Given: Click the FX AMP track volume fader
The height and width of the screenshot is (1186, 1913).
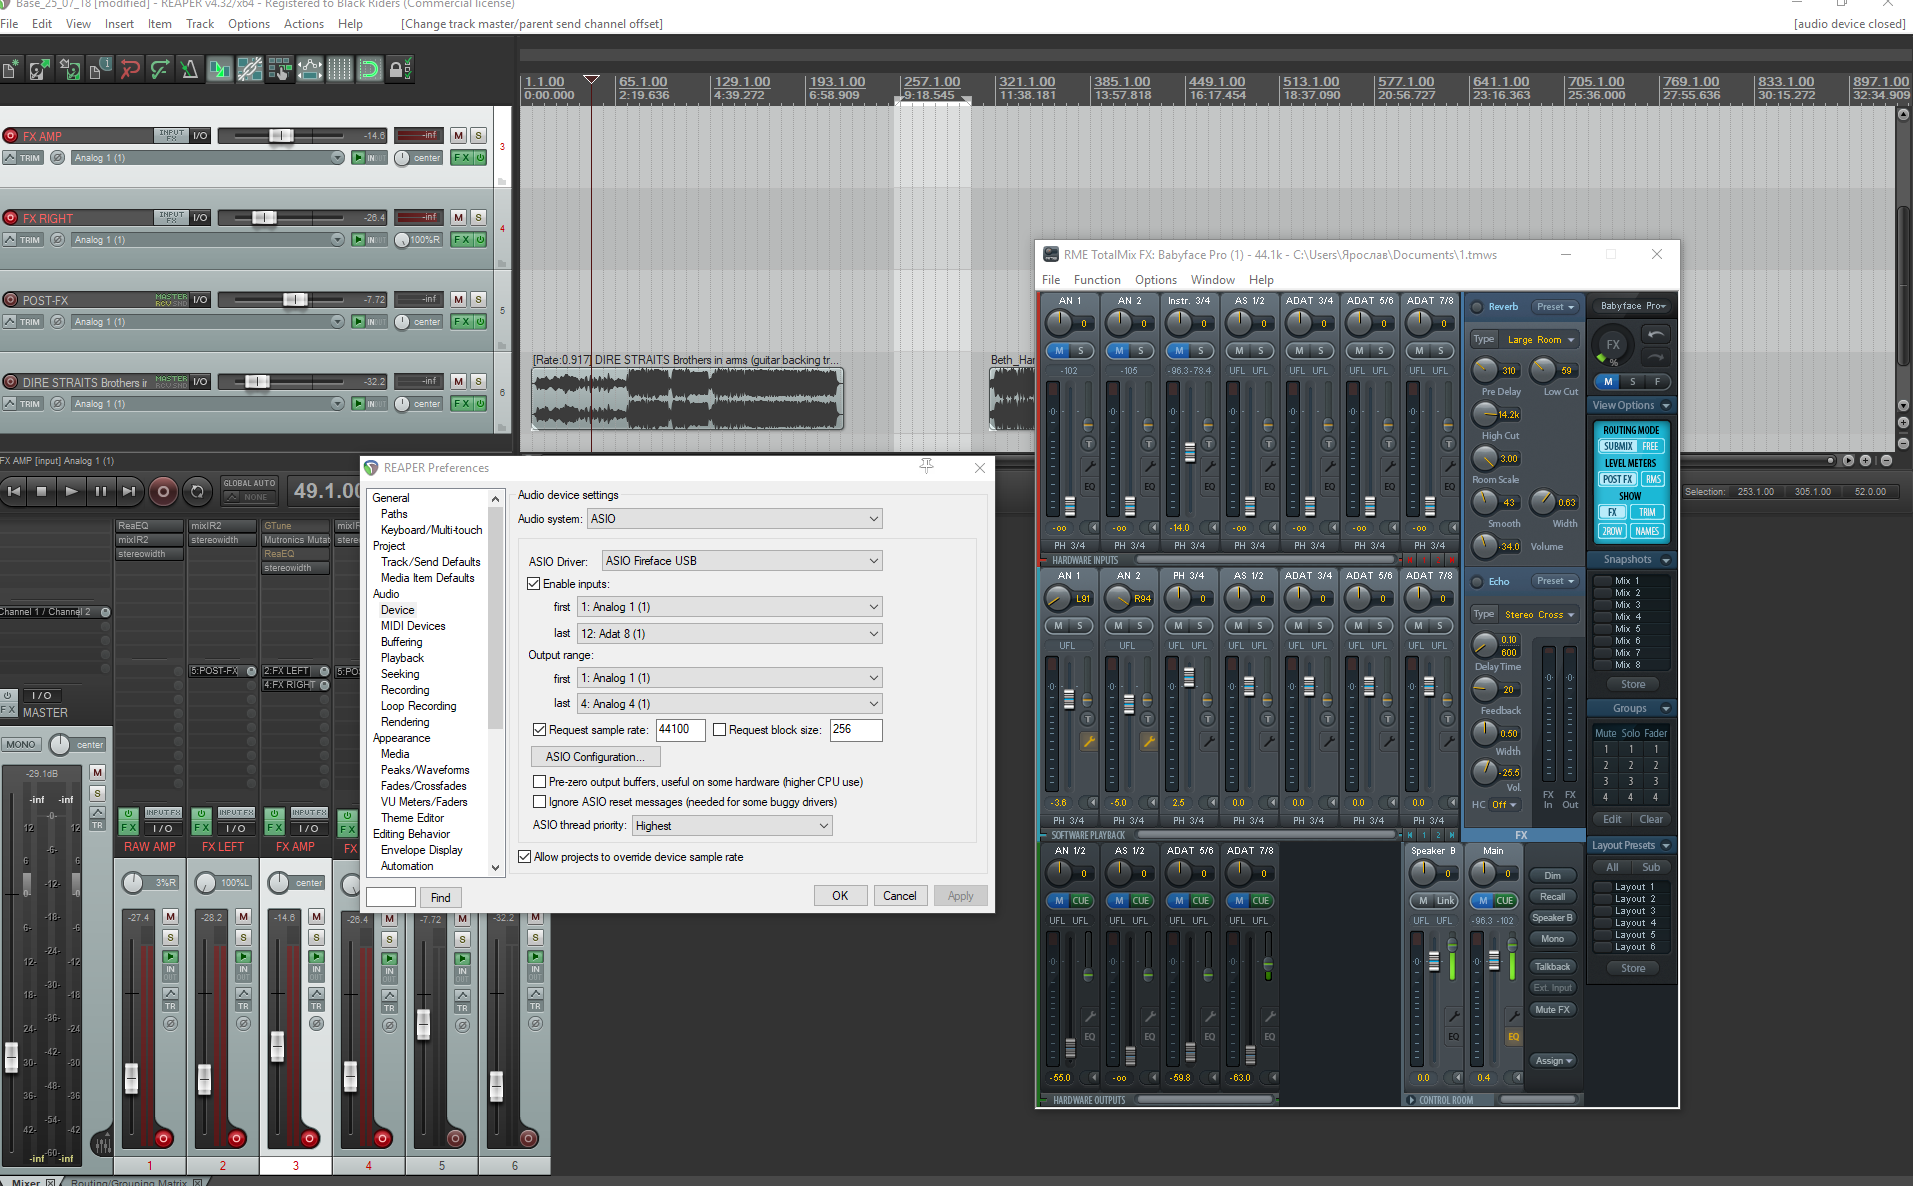Looking at the screenshot, I should click(281, 136).
